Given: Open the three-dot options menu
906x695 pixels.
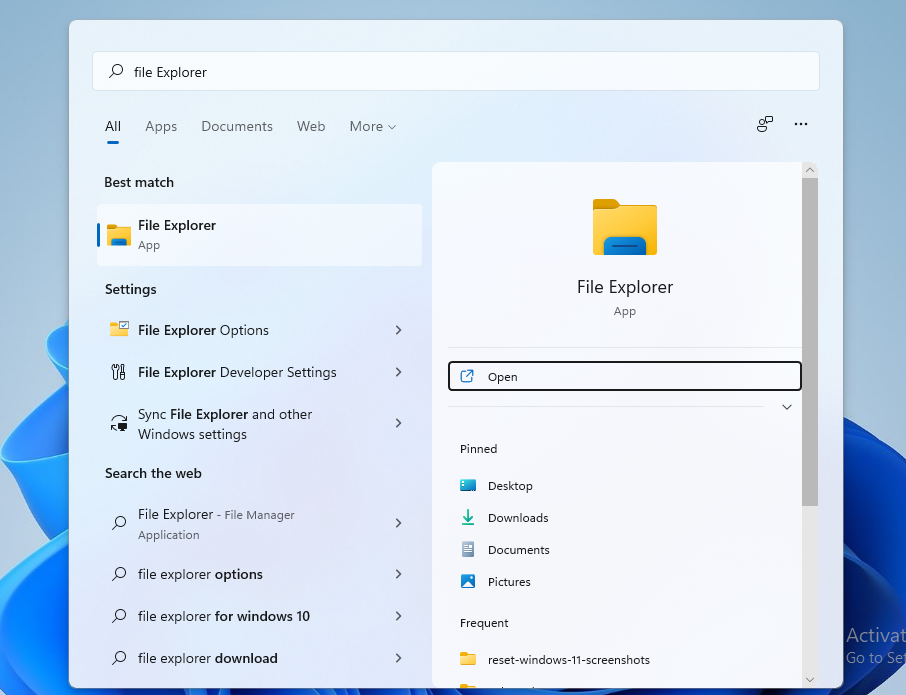Looking at the screenshot, I should pos(800,124).
